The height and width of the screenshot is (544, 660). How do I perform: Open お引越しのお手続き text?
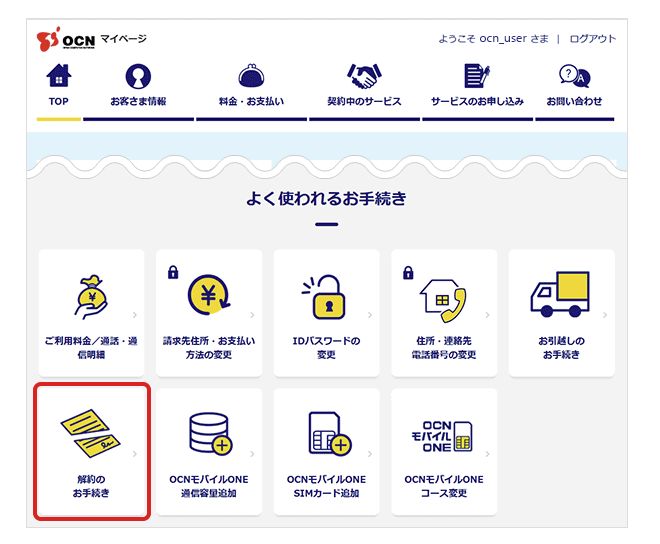561,348
